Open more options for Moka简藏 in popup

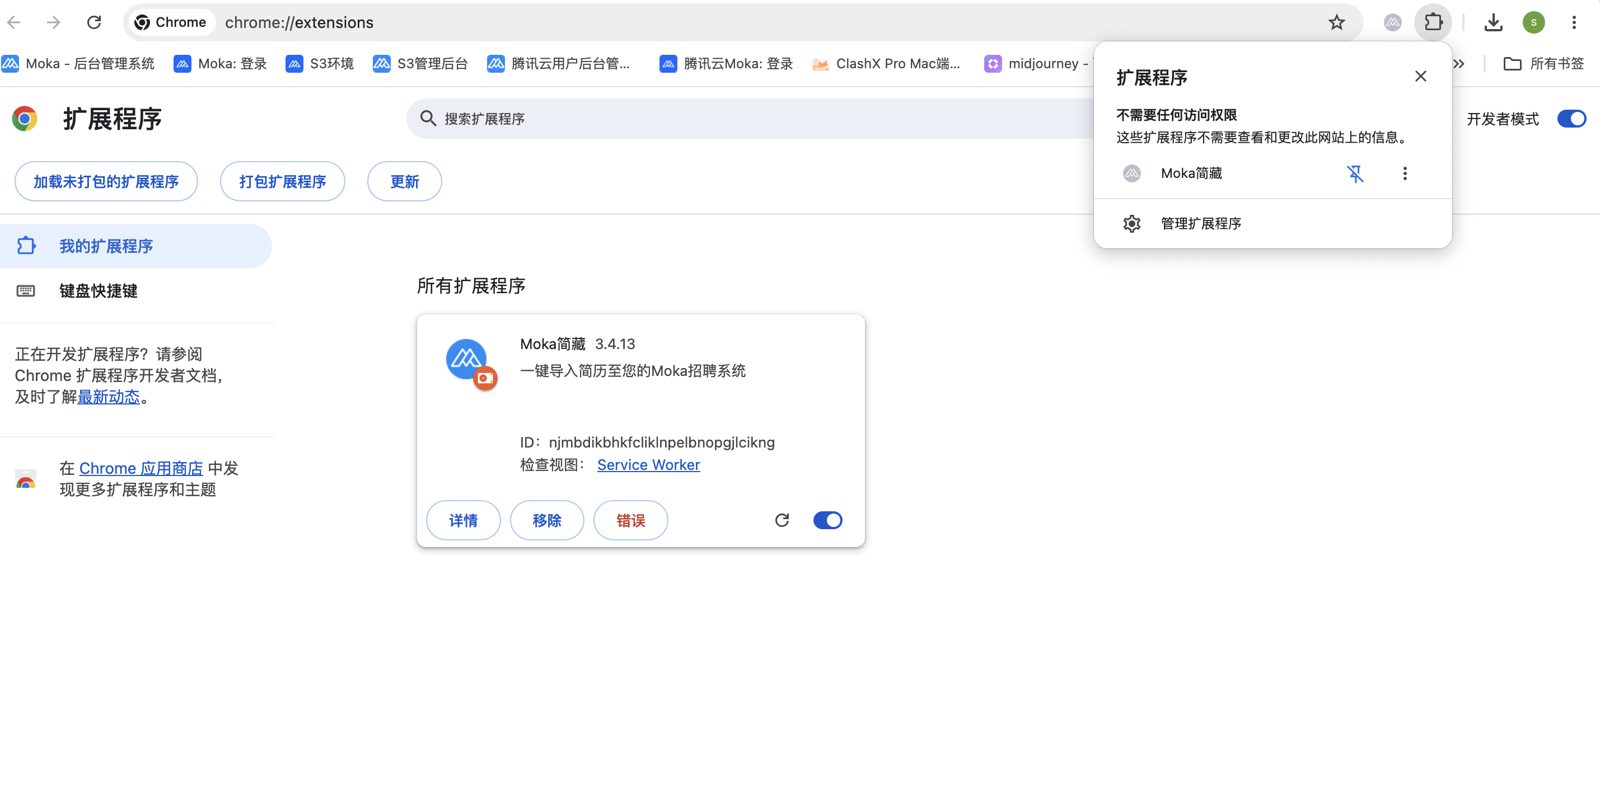click(x=1405, y=173)
